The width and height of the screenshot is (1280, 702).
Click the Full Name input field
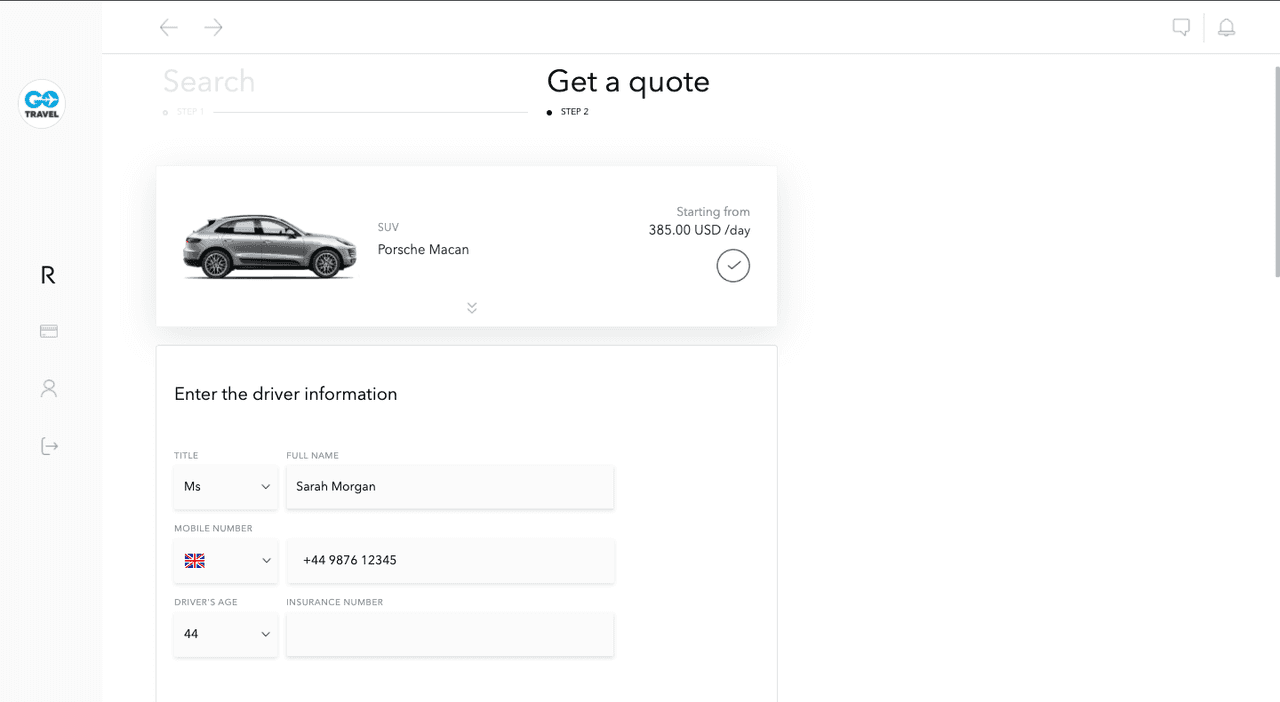[x=450, y=487]
